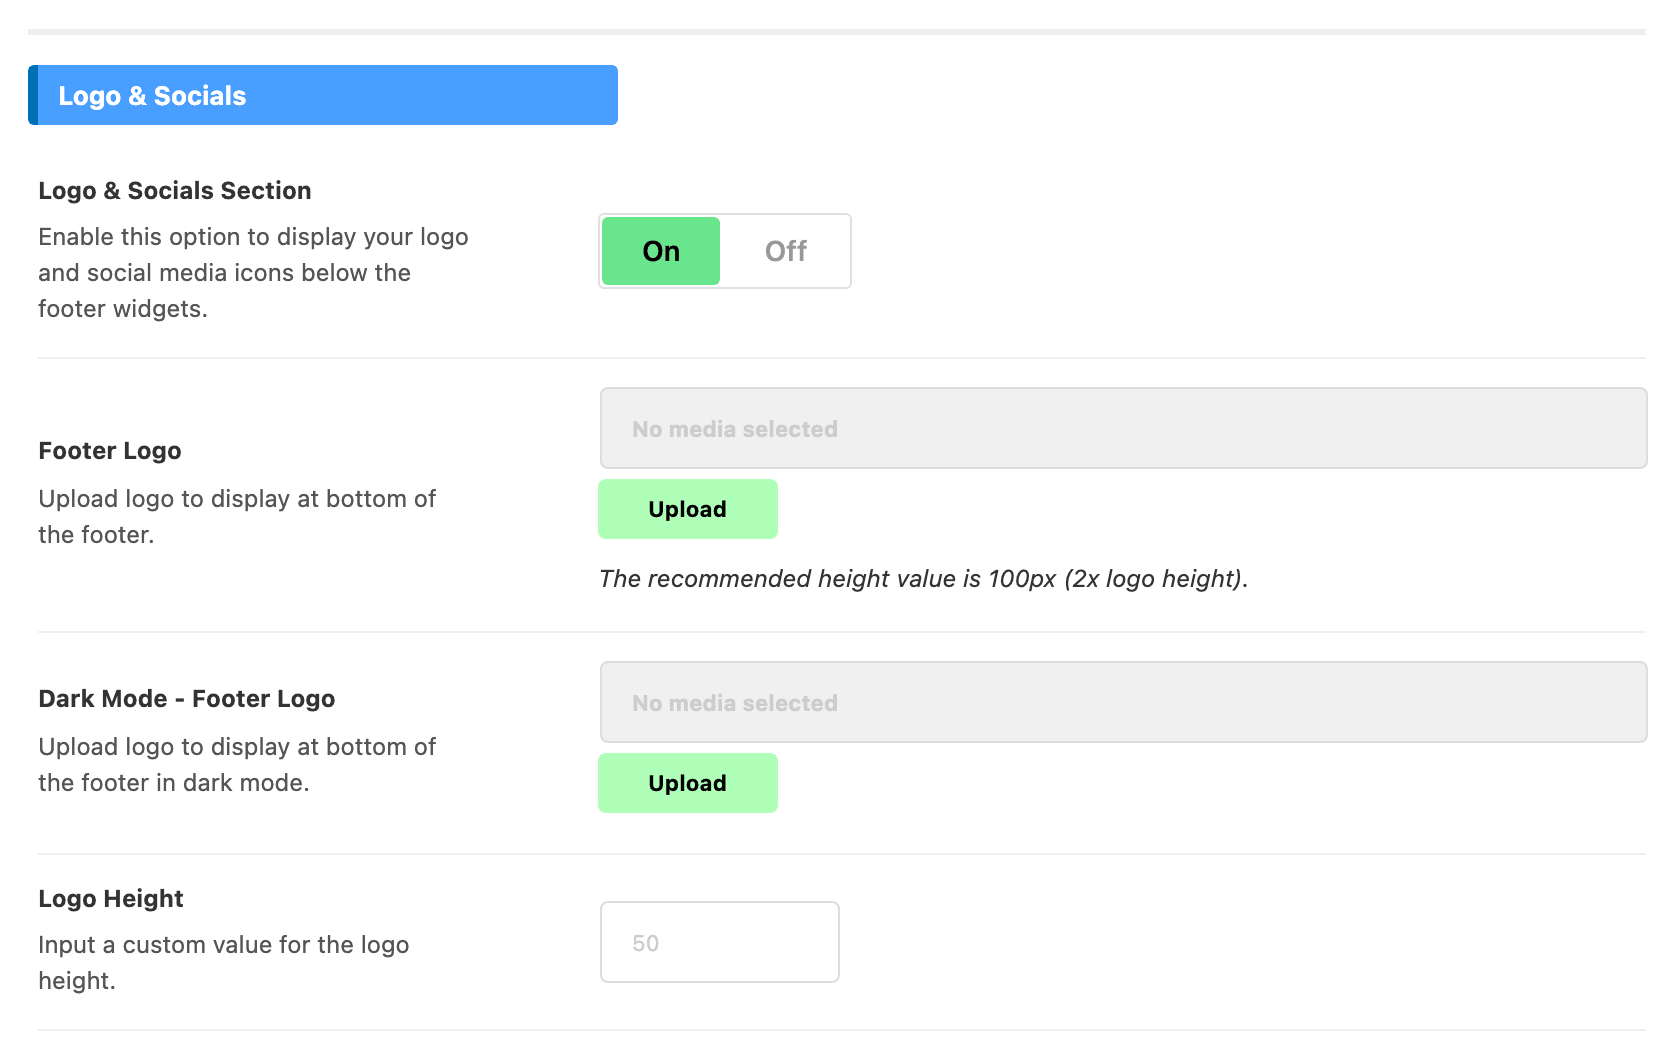Select the "Logo Height" option title
1674x1056 pixels.
[x=111, y=899]
